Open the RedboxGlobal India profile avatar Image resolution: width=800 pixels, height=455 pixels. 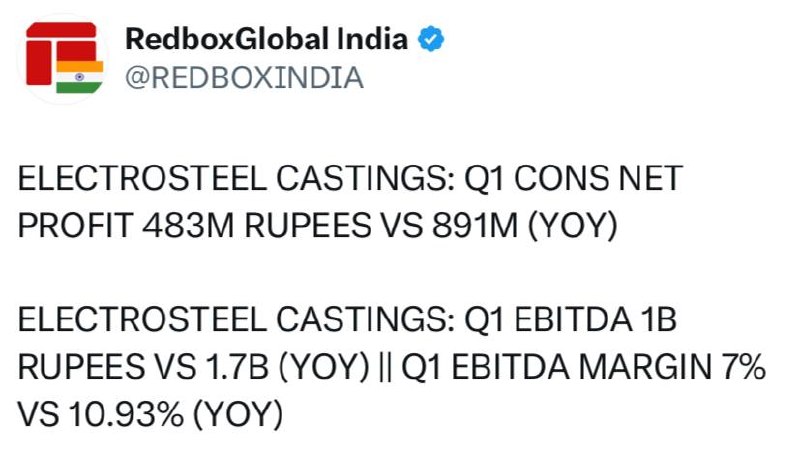(64, 59)
